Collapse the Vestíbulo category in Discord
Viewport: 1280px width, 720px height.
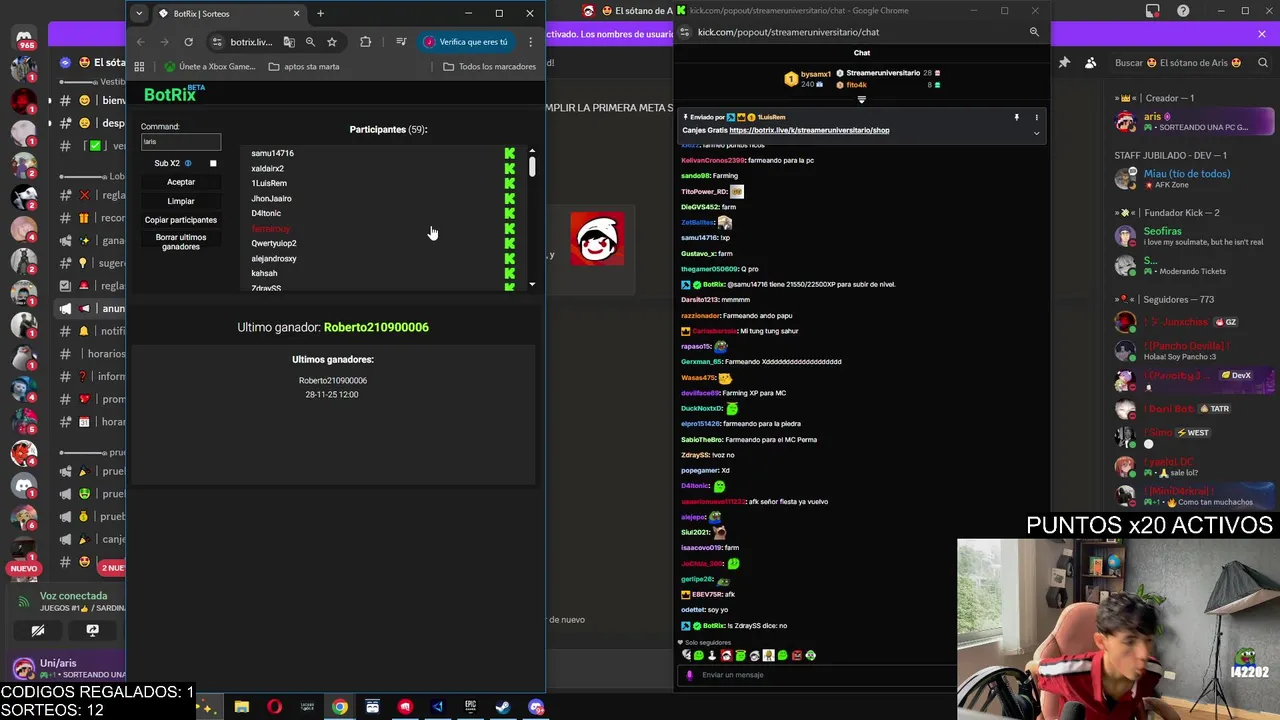93,82
